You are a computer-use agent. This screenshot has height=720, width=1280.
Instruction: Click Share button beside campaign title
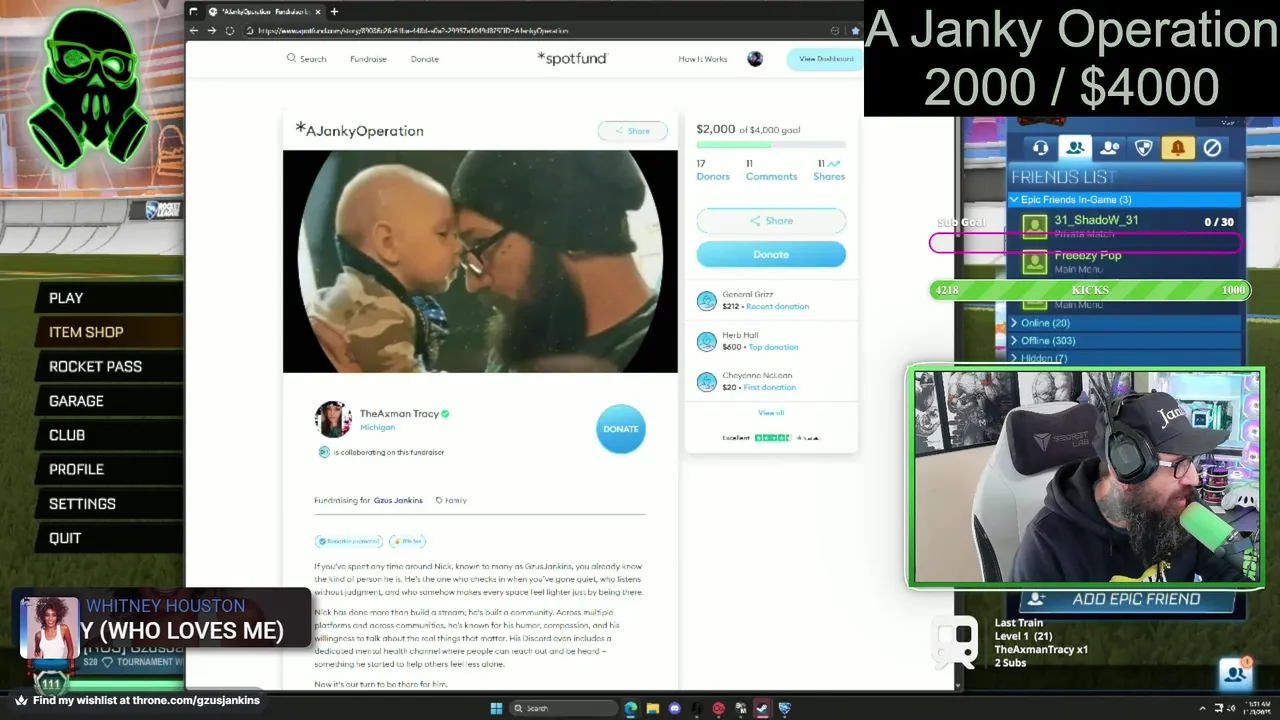pos(632,131)
